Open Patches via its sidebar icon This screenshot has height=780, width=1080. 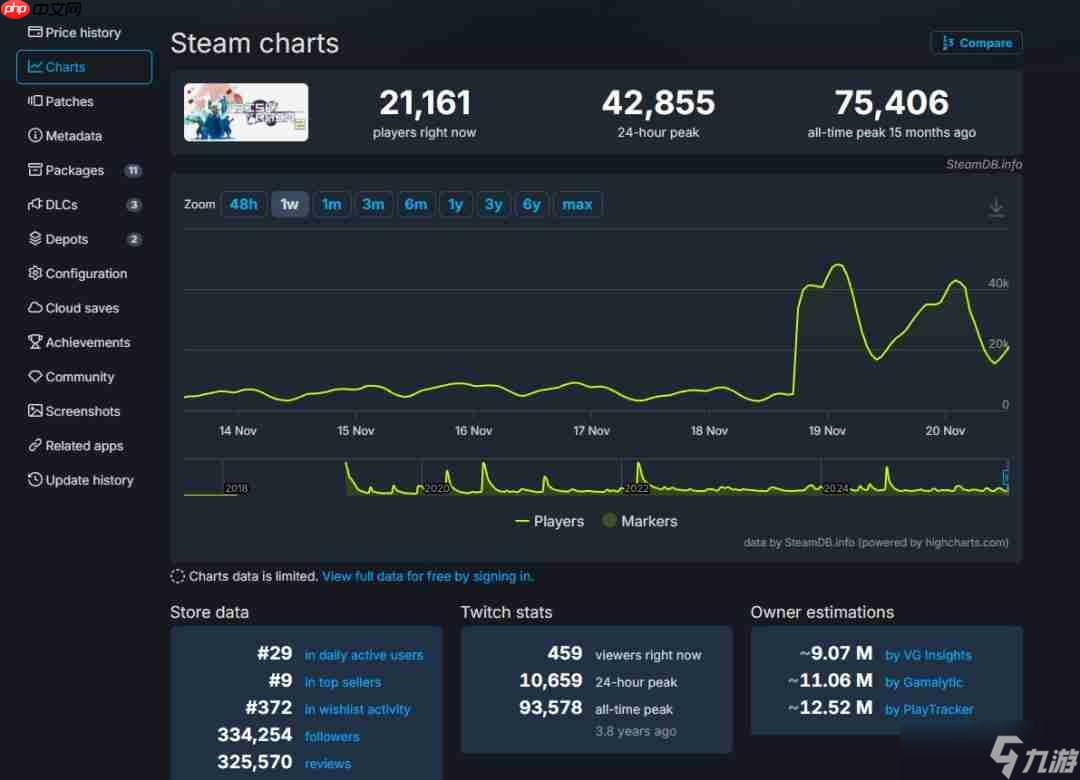click(x=35, y=101)
